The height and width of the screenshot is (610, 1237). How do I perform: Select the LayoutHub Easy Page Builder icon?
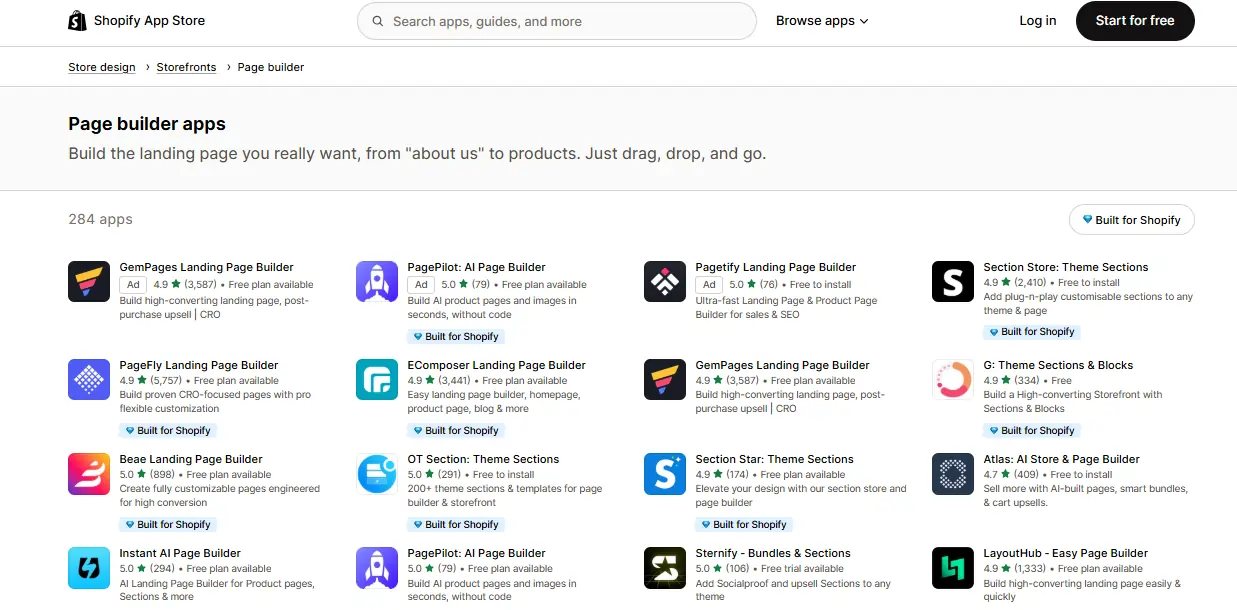[x=952, y=567]
